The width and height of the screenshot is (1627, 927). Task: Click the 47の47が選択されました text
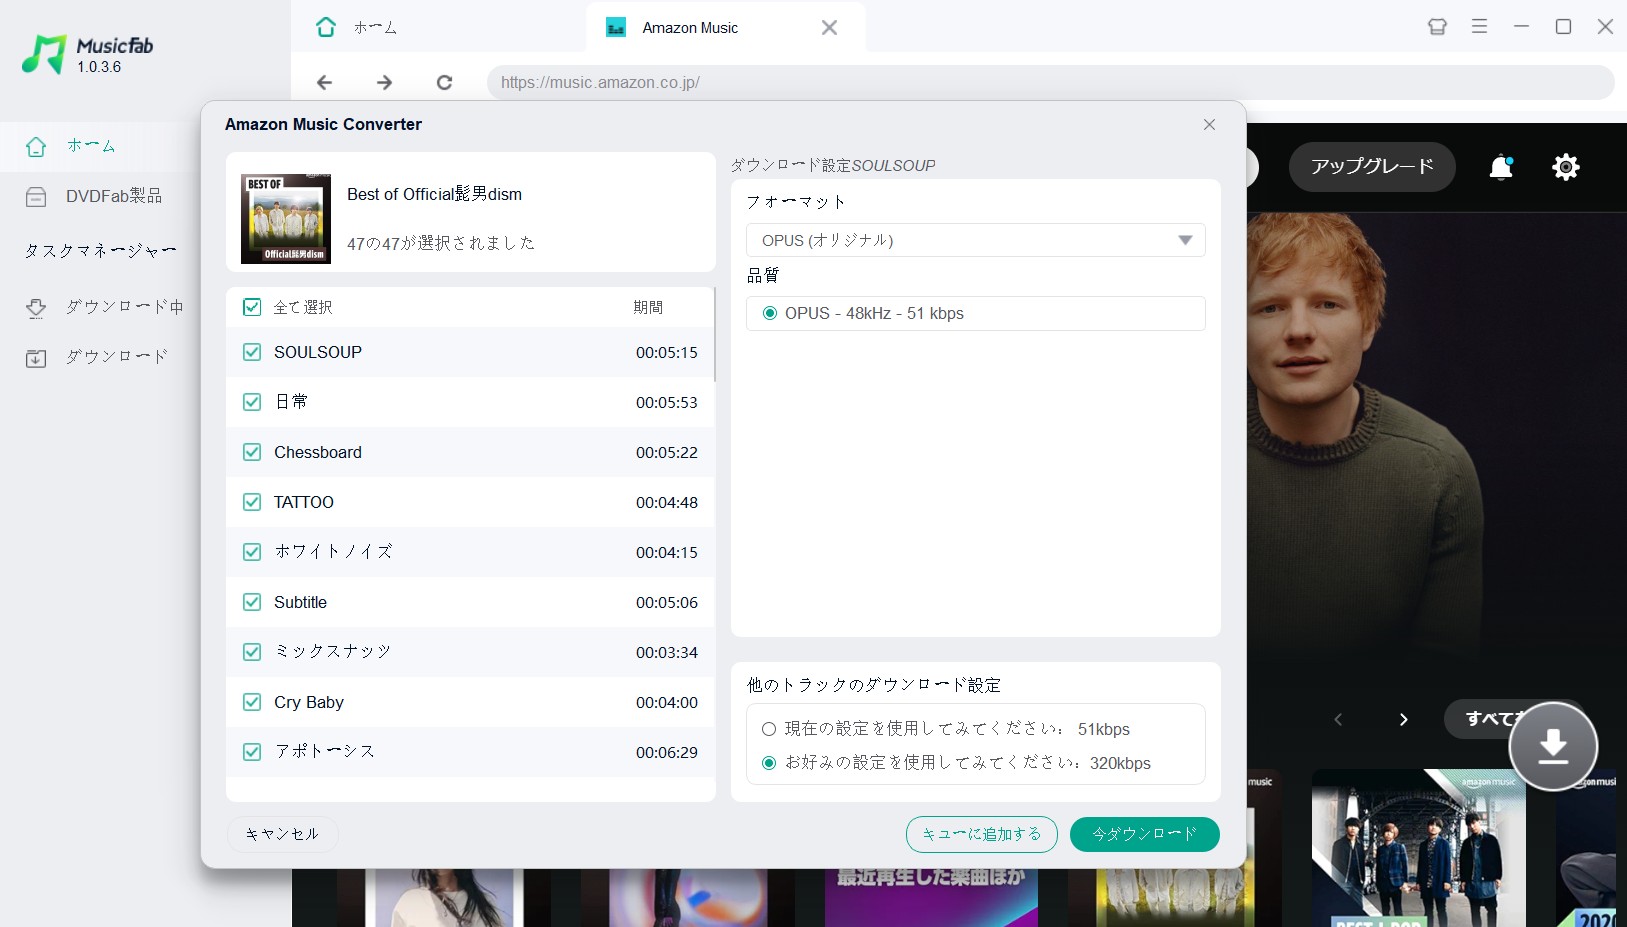441,243
